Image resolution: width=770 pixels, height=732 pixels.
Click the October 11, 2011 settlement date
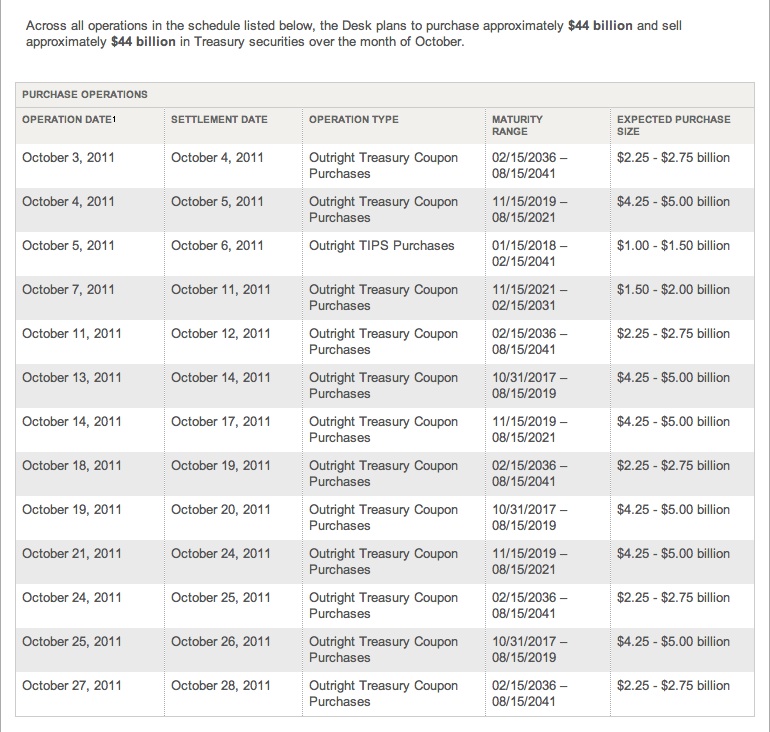(220, 290)
